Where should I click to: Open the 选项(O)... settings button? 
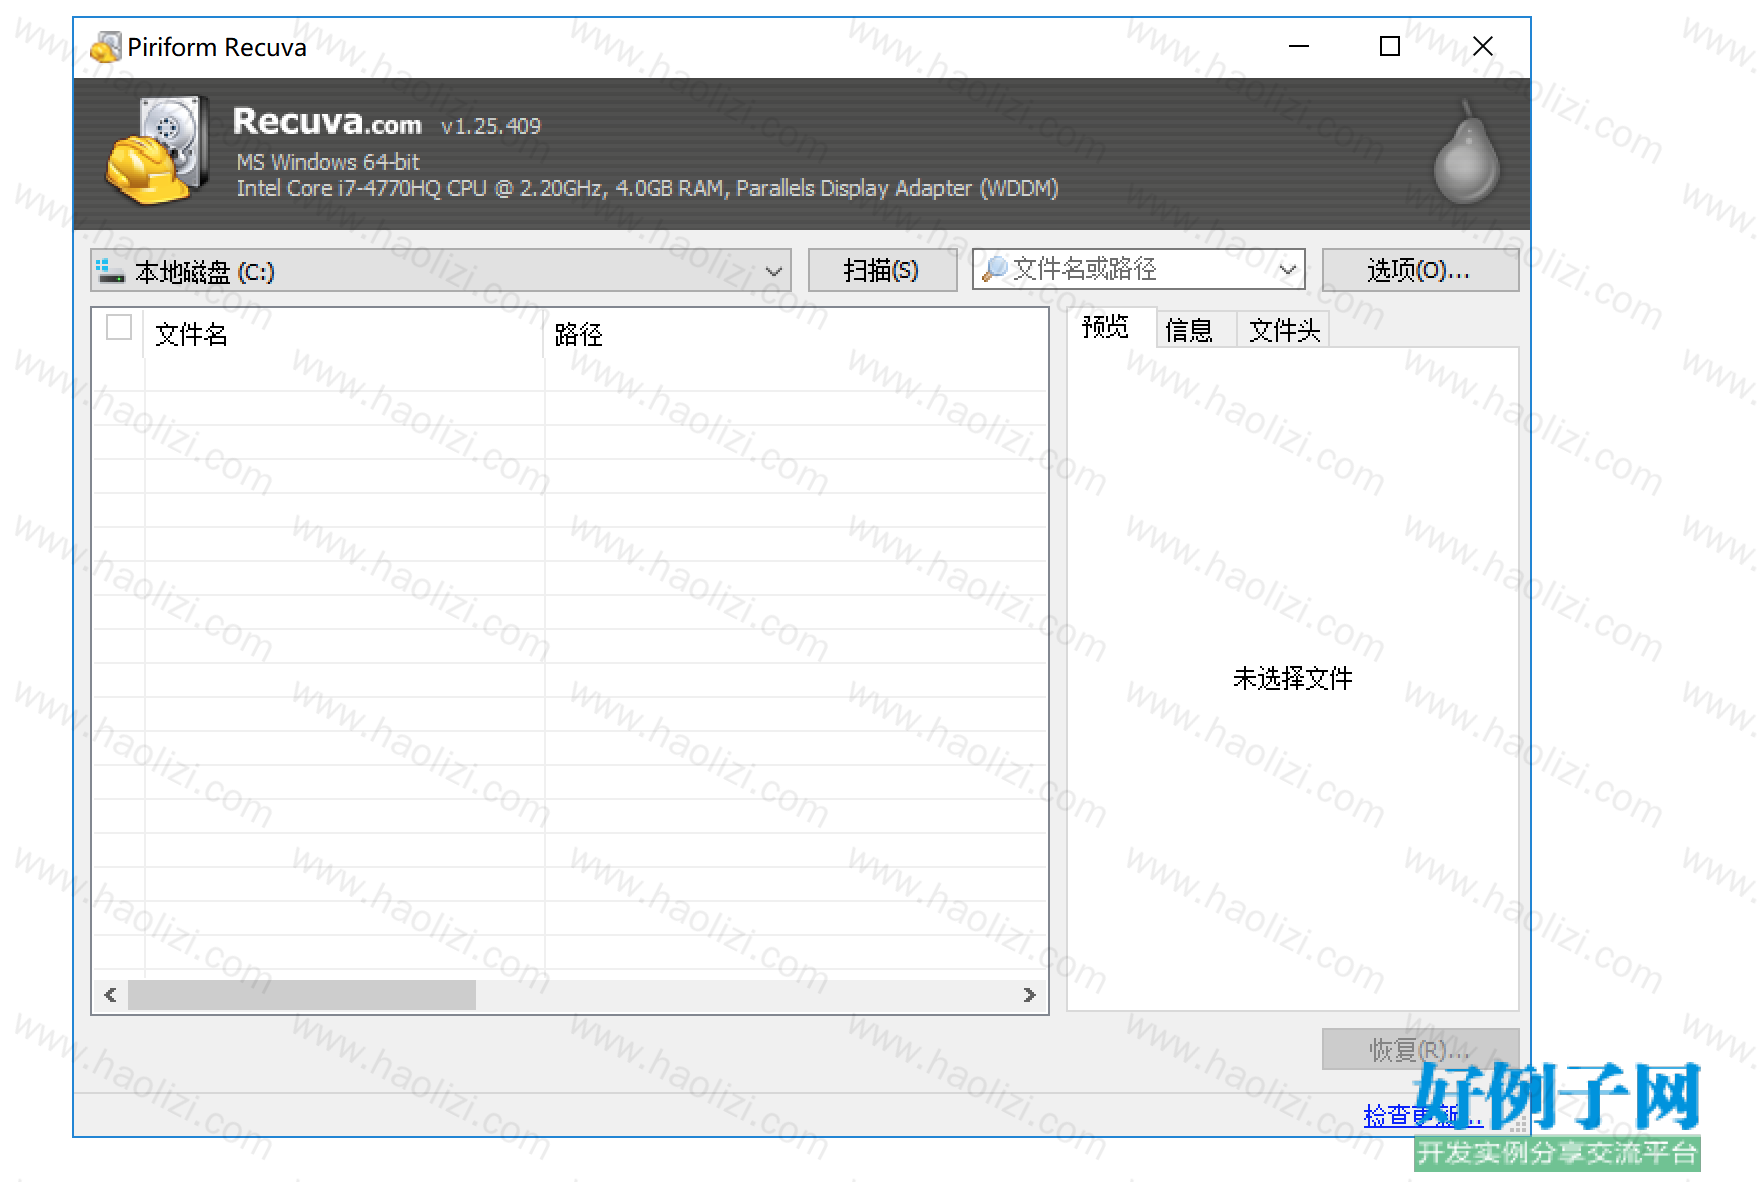(1420, 270)
